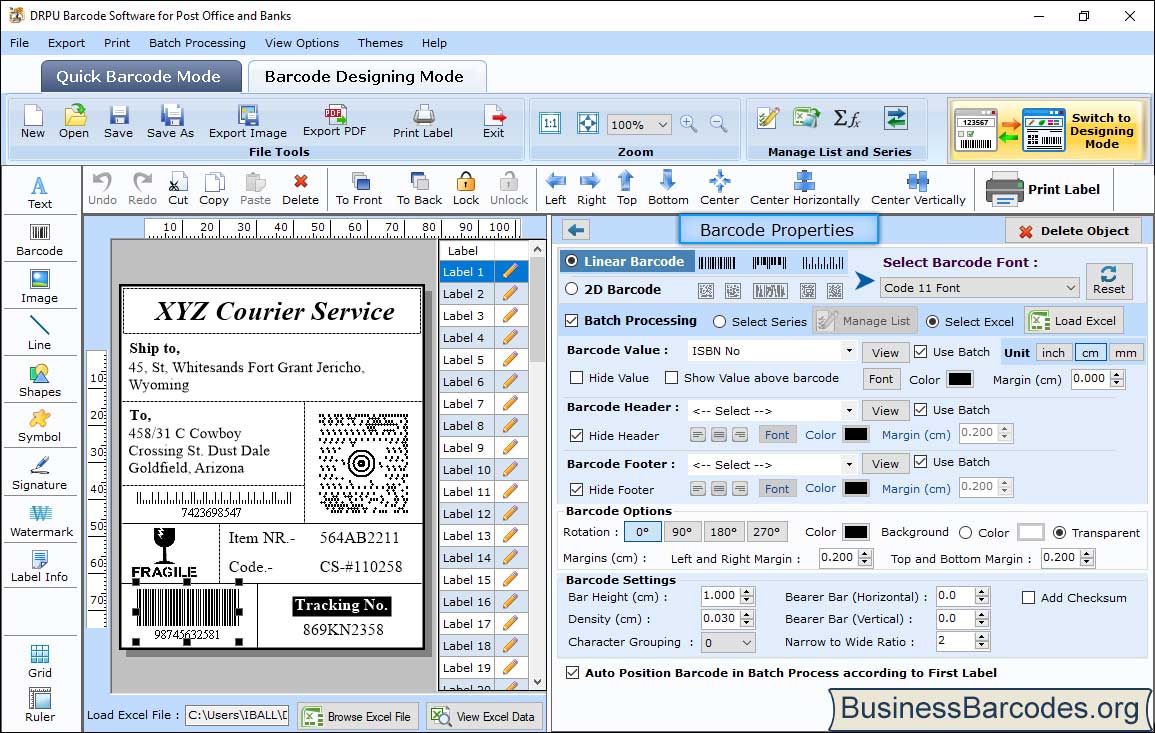Toggle Batch Processing checkbox

[572, 320]
